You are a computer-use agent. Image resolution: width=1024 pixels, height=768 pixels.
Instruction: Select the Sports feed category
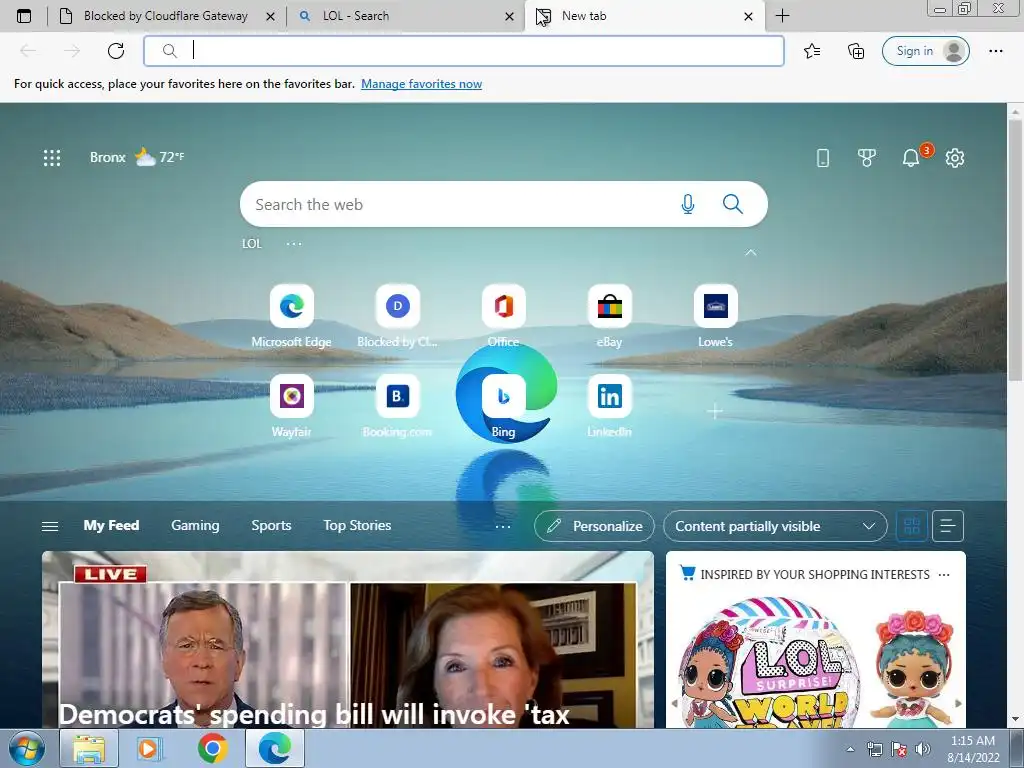point(271,526)
